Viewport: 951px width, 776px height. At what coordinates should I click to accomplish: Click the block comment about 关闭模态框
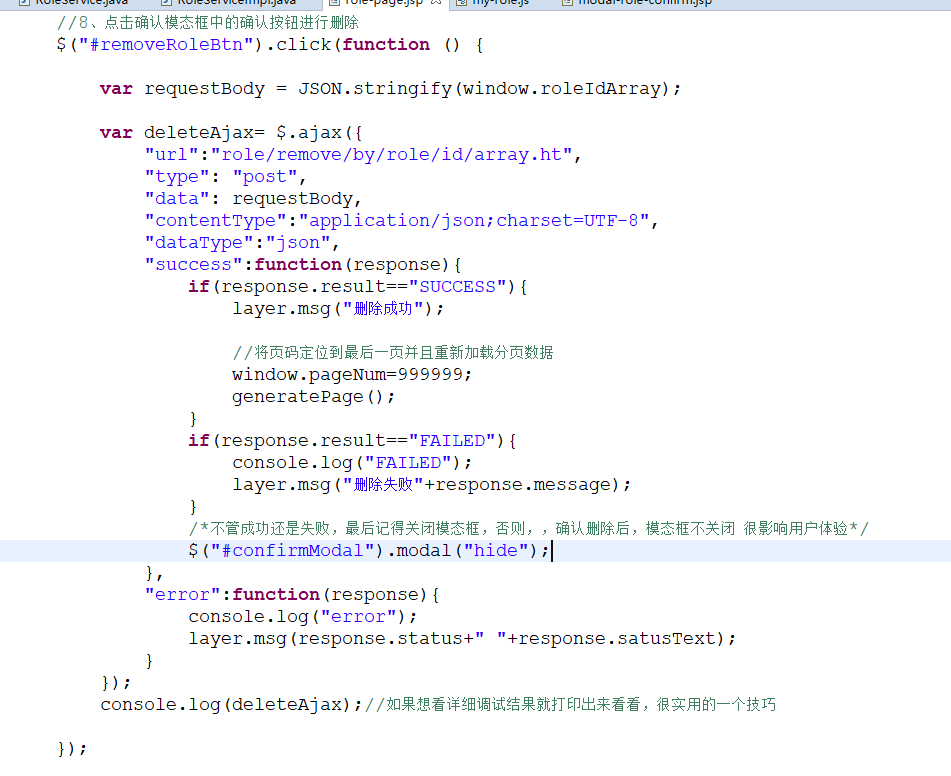(x=528, y=528)
